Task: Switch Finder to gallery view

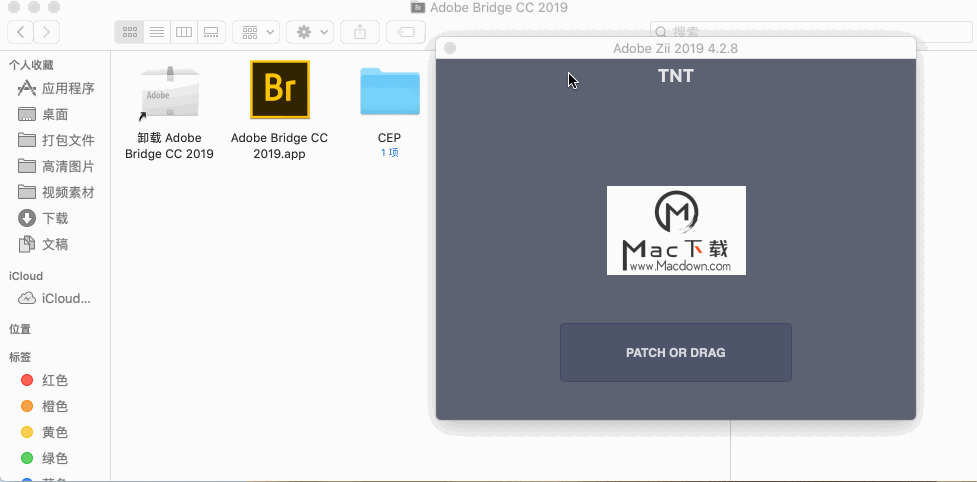Action: click(211, 32)
